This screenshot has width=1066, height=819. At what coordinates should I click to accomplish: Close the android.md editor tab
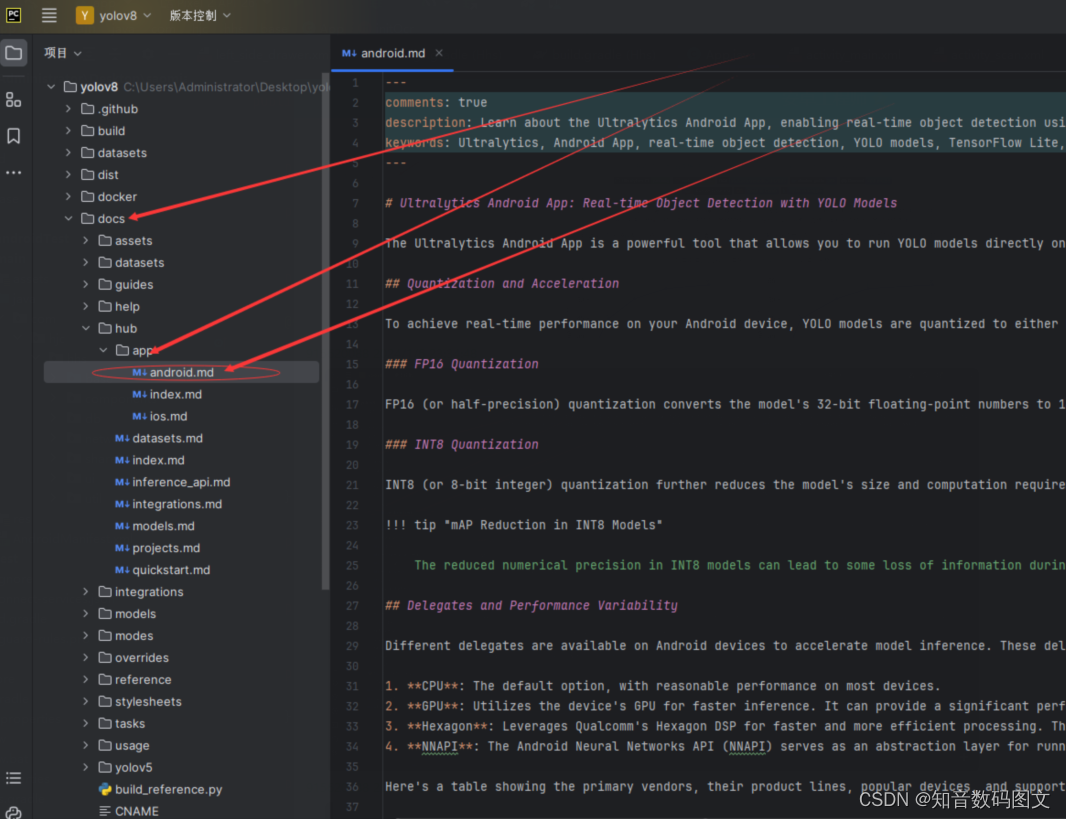pyautogui.click(x=439, y=53)
